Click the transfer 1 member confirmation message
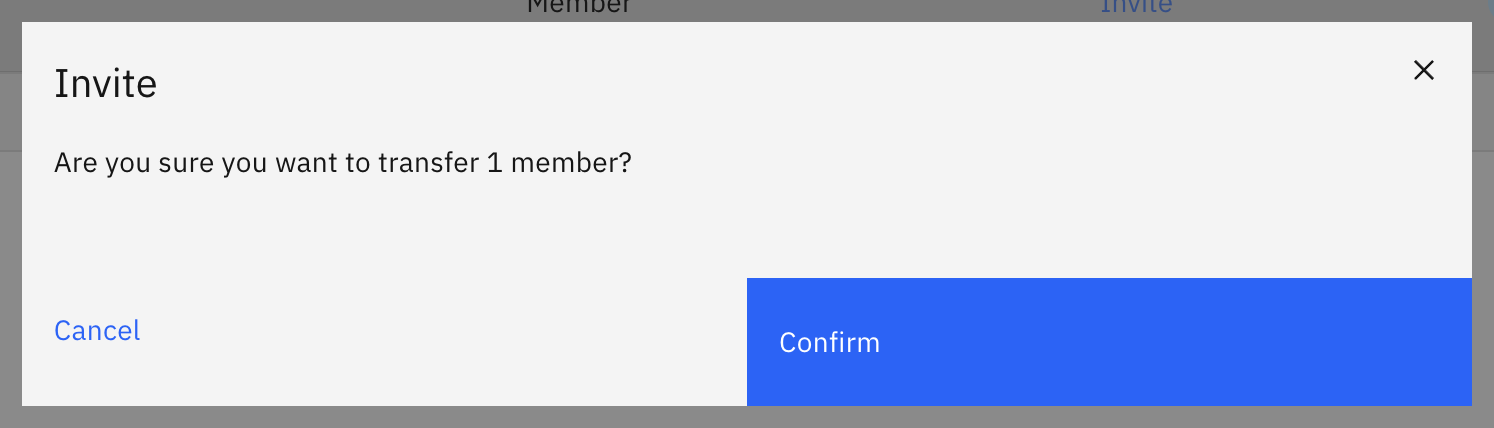This screenshot has width=1494, height=428. click(343, 163)
